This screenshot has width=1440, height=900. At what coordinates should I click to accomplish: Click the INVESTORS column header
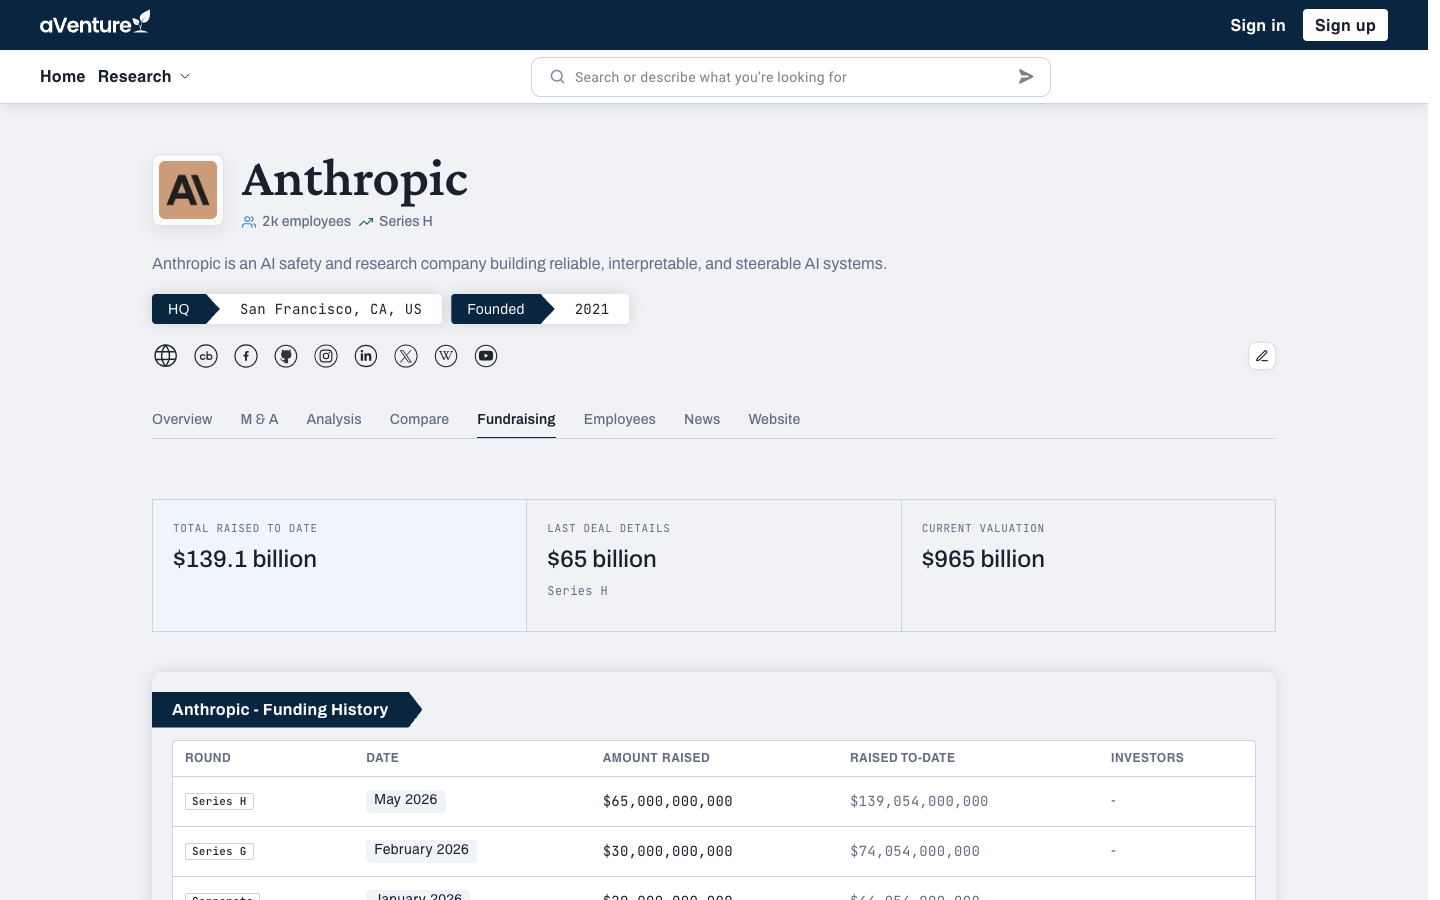click(1147, 758)
